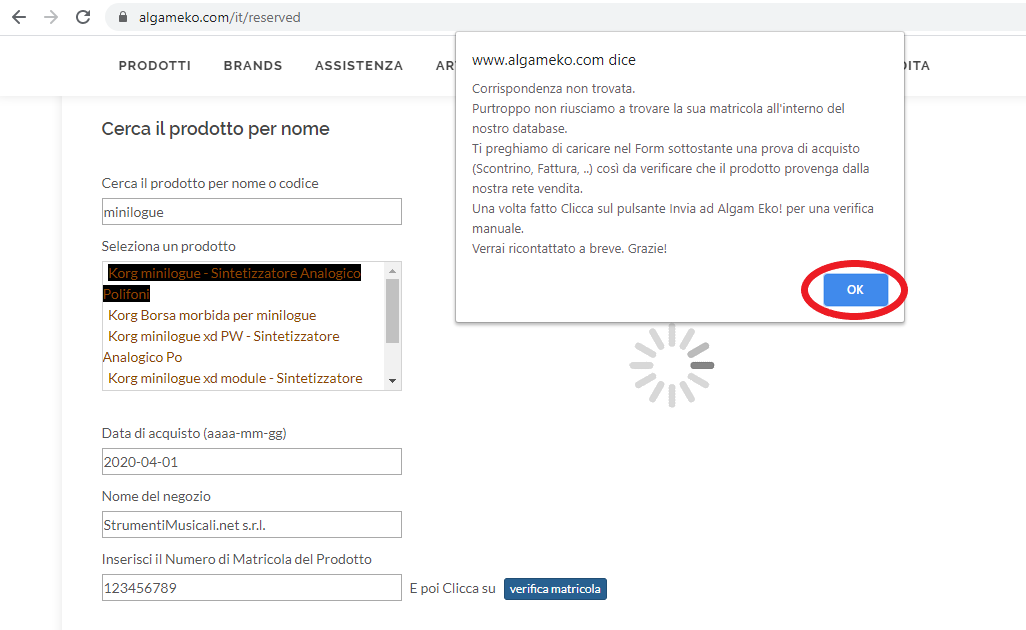Image resolution: width=1026 pixels, height=630 pixels.
Task: Select Korg Borsa morbida per minilogue
Action: 212,315
